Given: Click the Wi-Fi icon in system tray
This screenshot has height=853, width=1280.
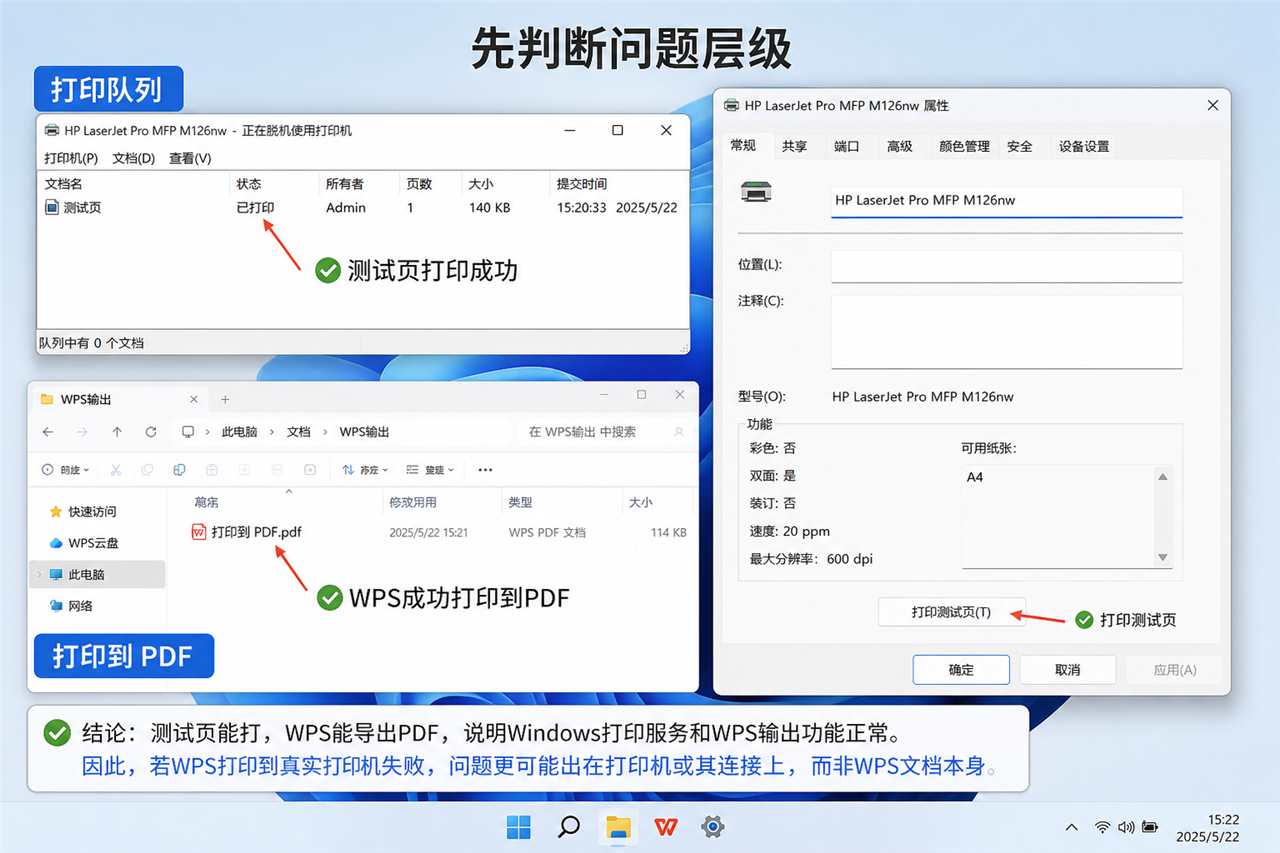Looking at the screenshot, I should point(1102,827).
